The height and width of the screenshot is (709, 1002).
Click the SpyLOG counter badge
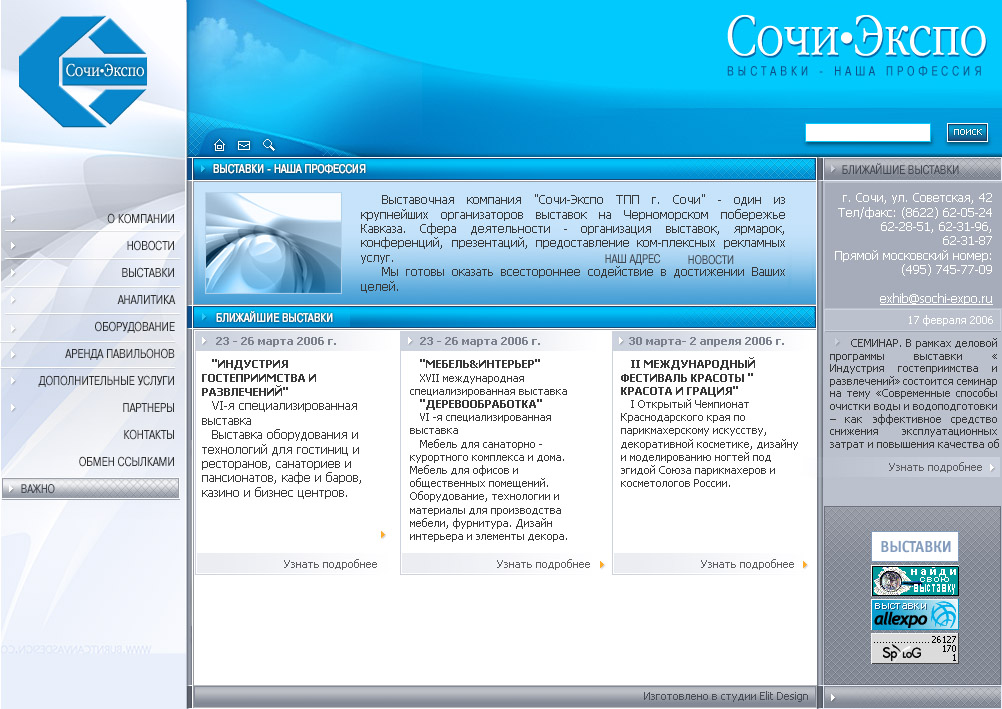(915, 648)
